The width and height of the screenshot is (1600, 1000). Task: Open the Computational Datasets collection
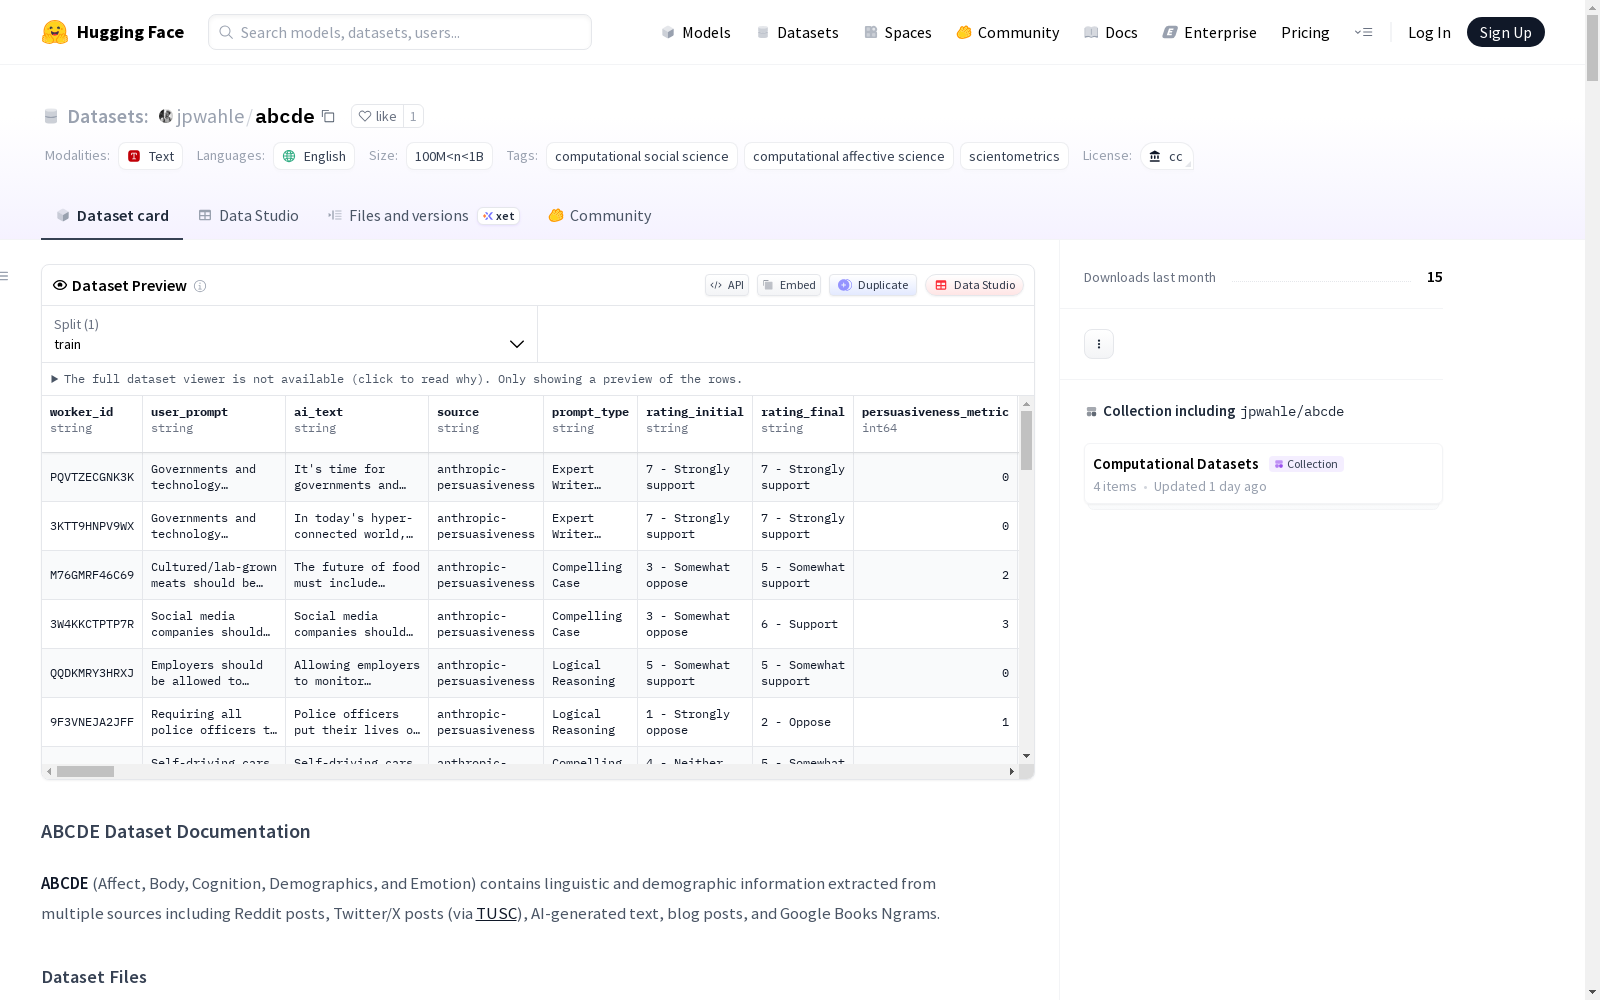[1263, 474]
